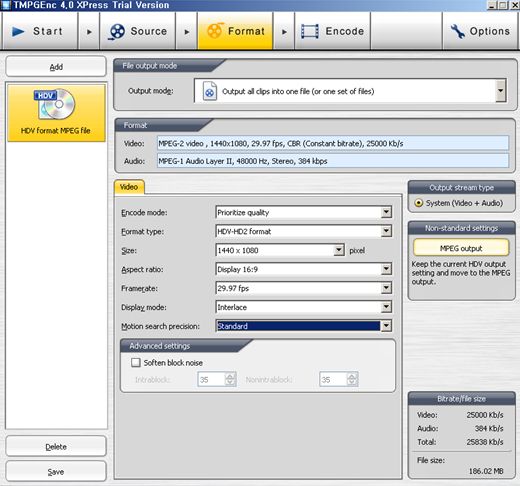520x486 pixels.
Task: Click the HDV disc icon in list
Action: 56,104
